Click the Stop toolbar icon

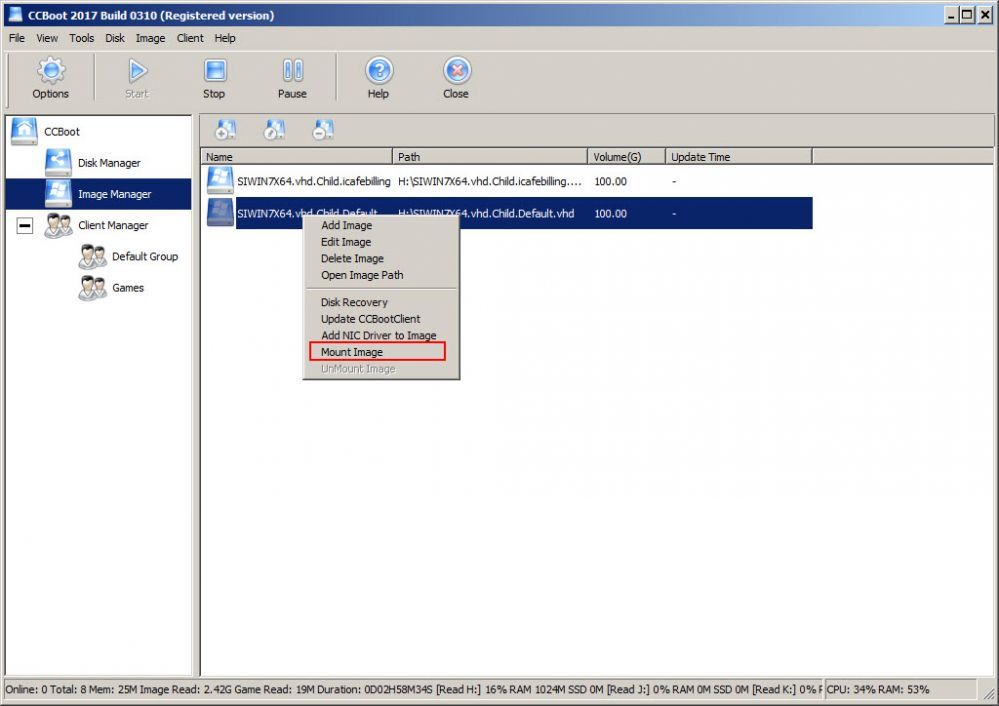(215, 71)
